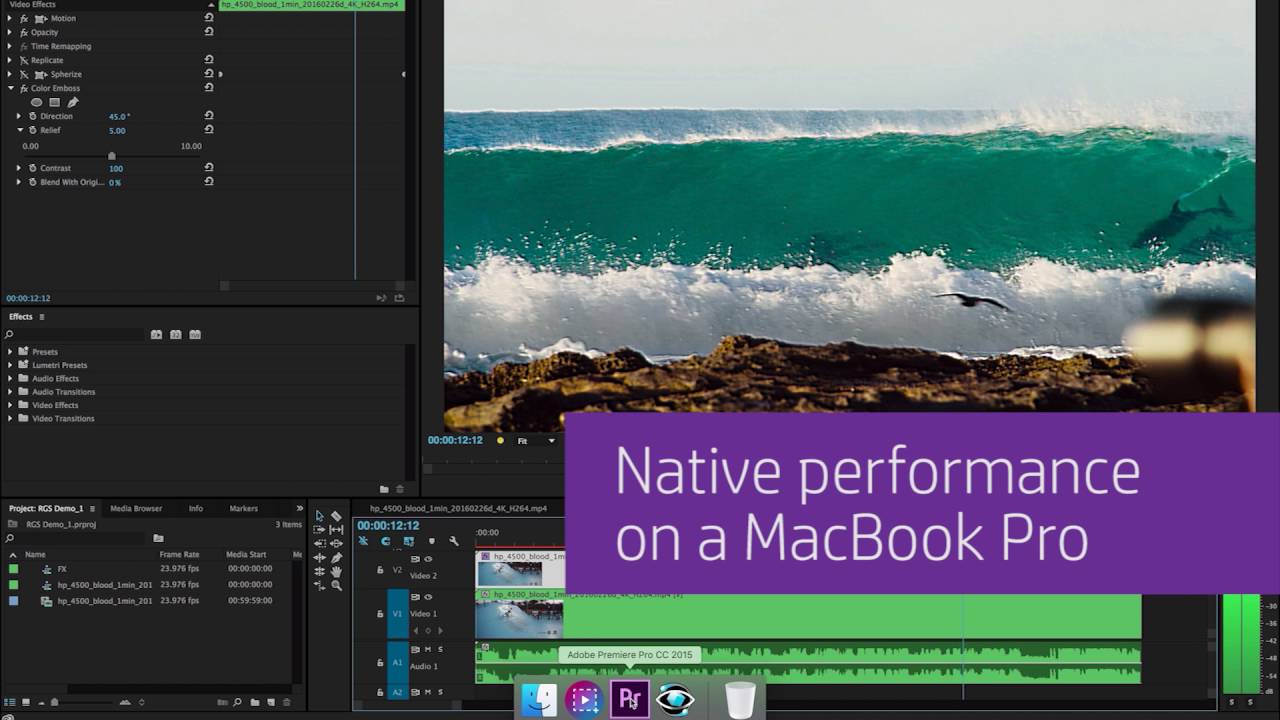The image size is (1280, 720).
Task: Toggle lock on track A1
Action: [x=380, y=662]
